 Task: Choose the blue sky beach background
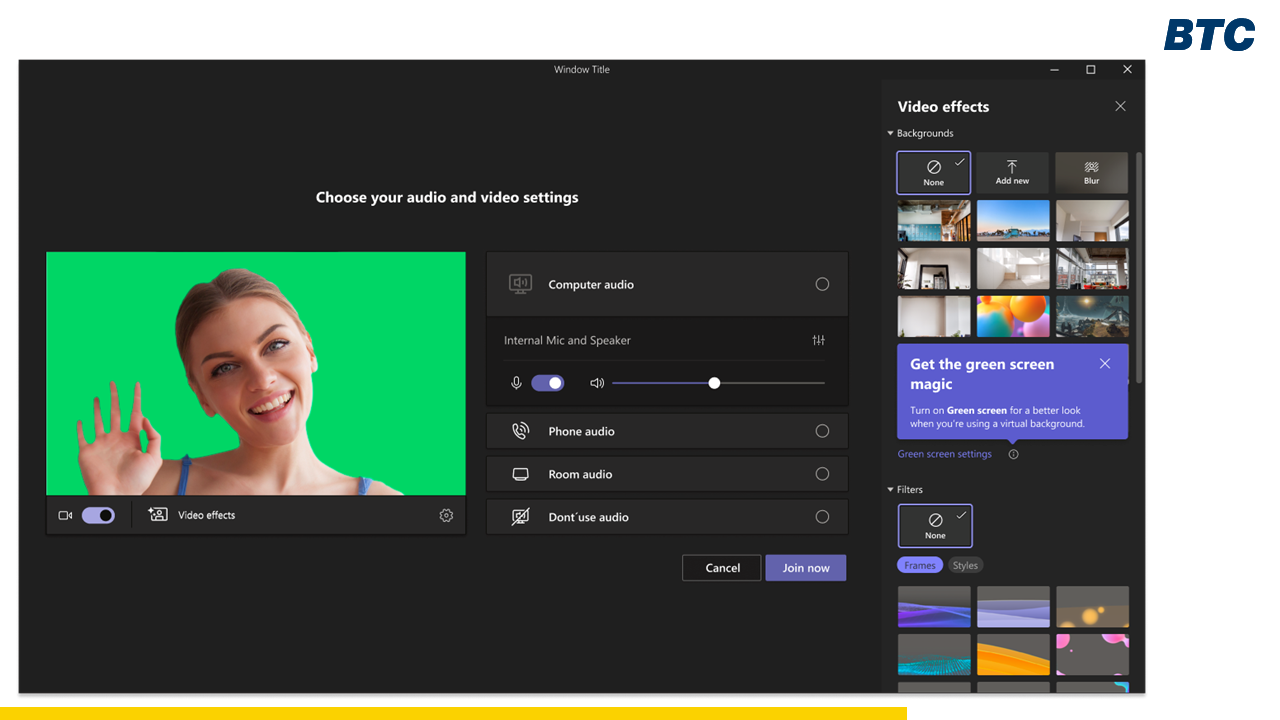[x=1013, y=221]
